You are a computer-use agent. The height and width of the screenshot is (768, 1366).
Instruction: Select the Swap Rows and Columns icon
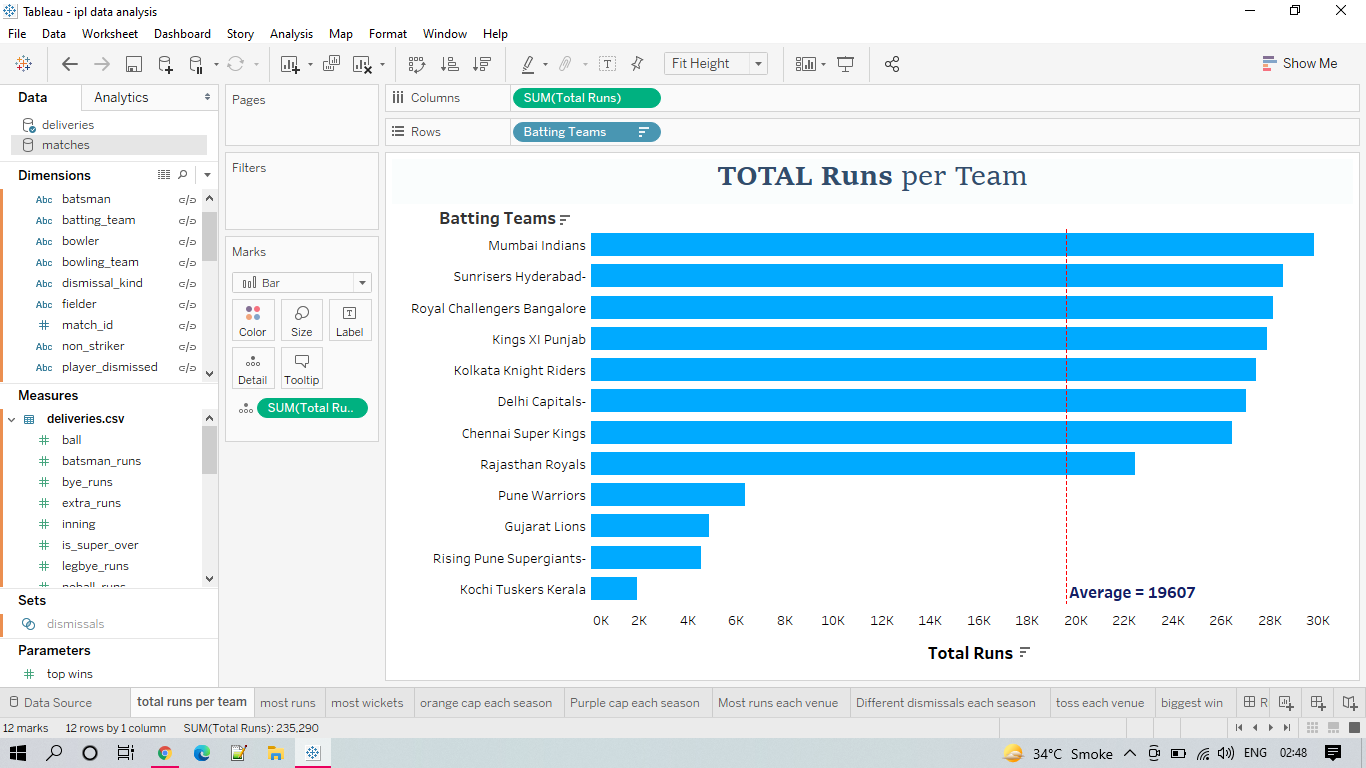click(x=416, y=63)
